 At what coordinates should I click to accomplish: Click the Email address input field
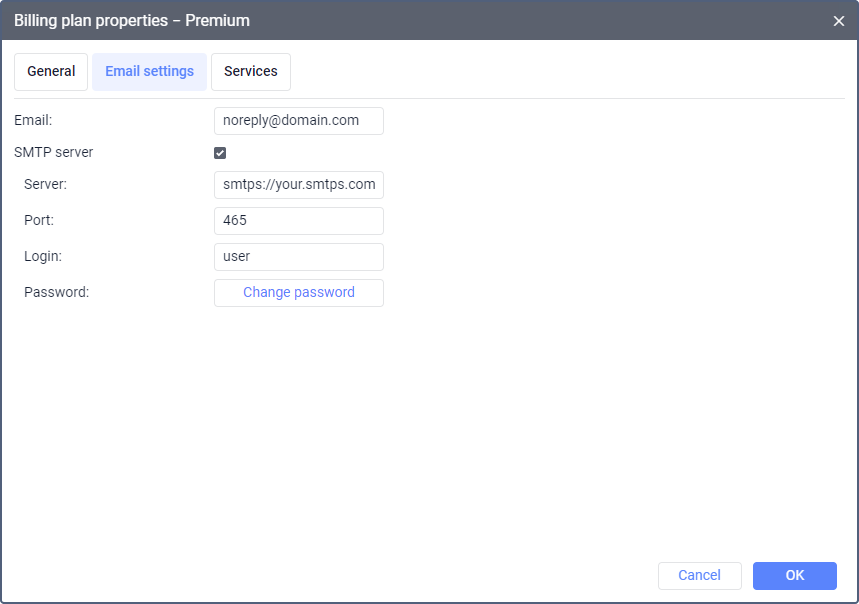point(298,121)
